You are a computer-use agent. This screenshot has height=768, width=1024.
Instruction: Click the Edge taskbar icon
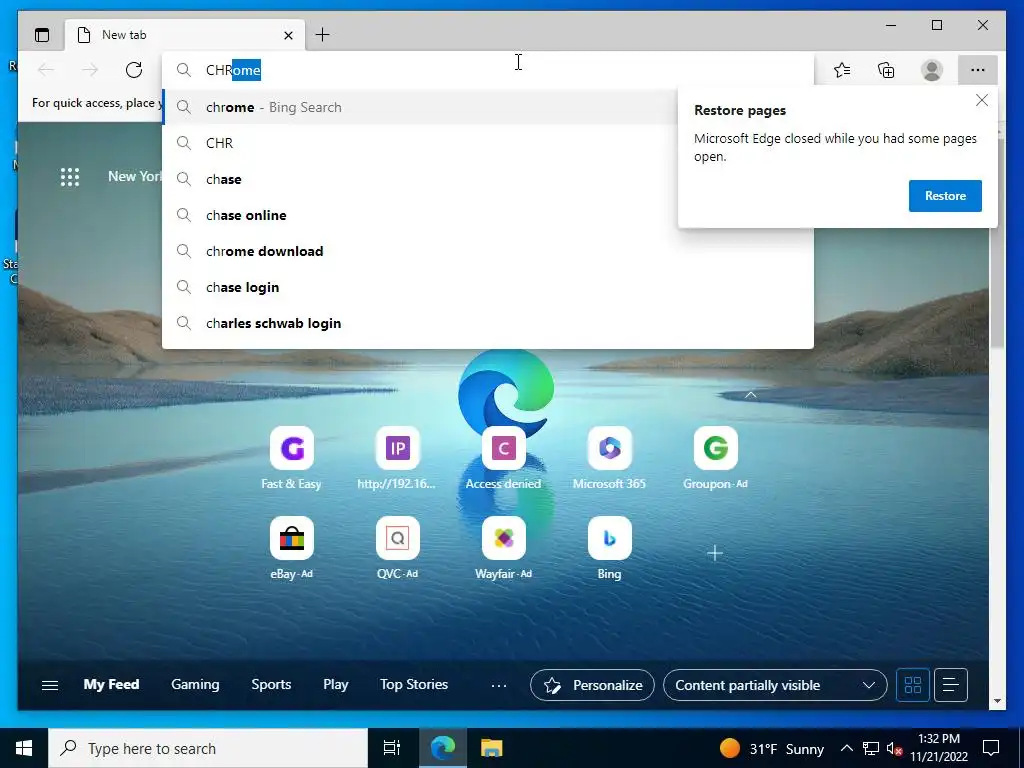442,748
